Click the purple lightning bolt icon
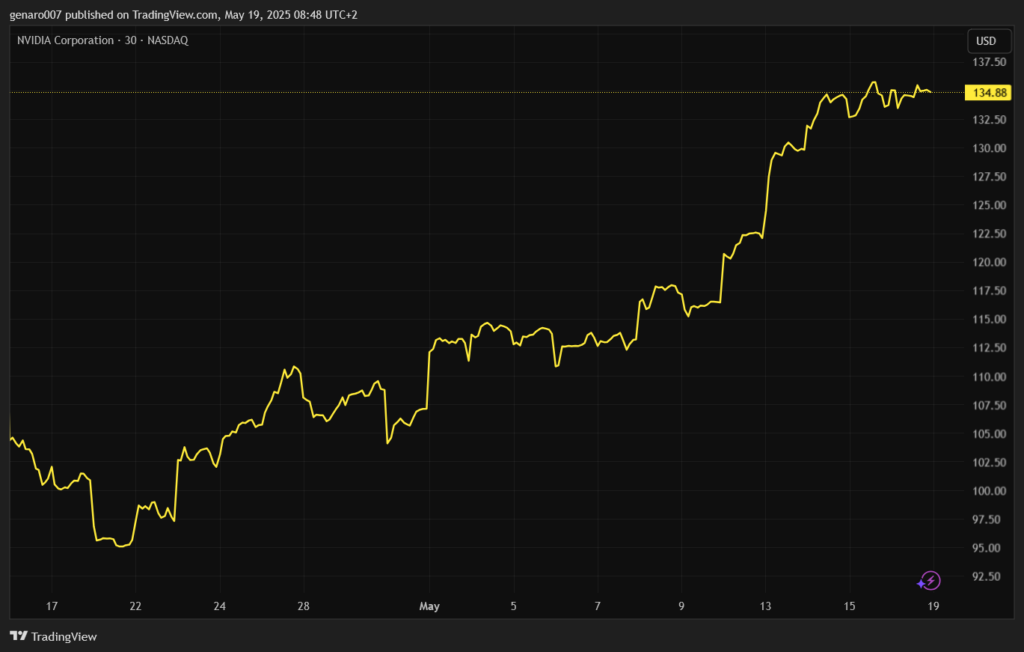Image resolution: width=1024 pixels, height=652 pixels. tap(929, 581)
